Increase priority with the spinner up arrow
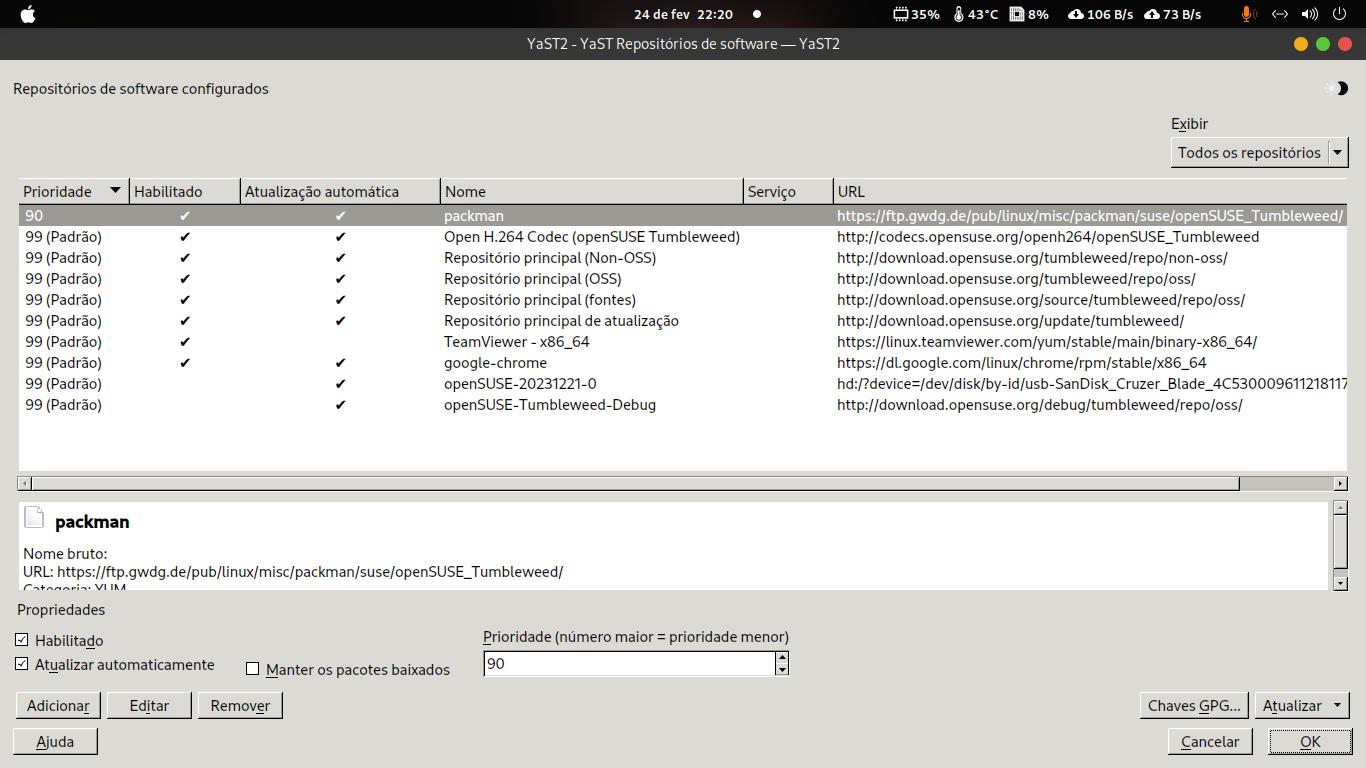1366x768 pixels. click(x=782, y=657)
